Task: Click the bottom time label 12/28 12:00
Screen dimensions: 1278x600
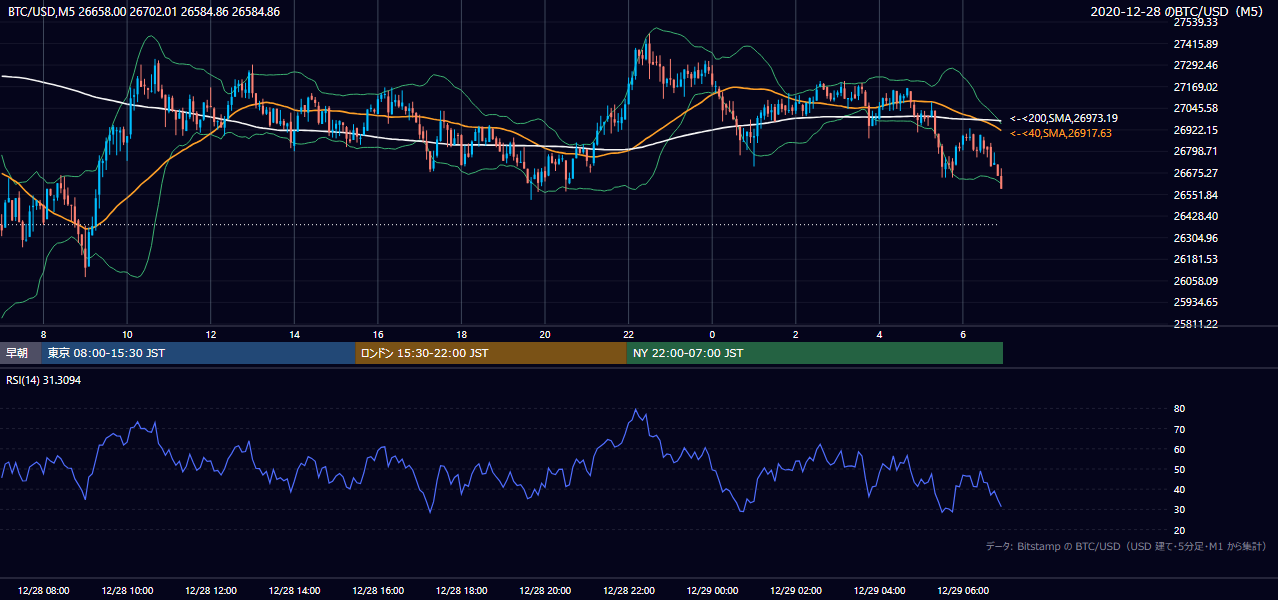Action: pyautogui.click(x=211, y=591)
